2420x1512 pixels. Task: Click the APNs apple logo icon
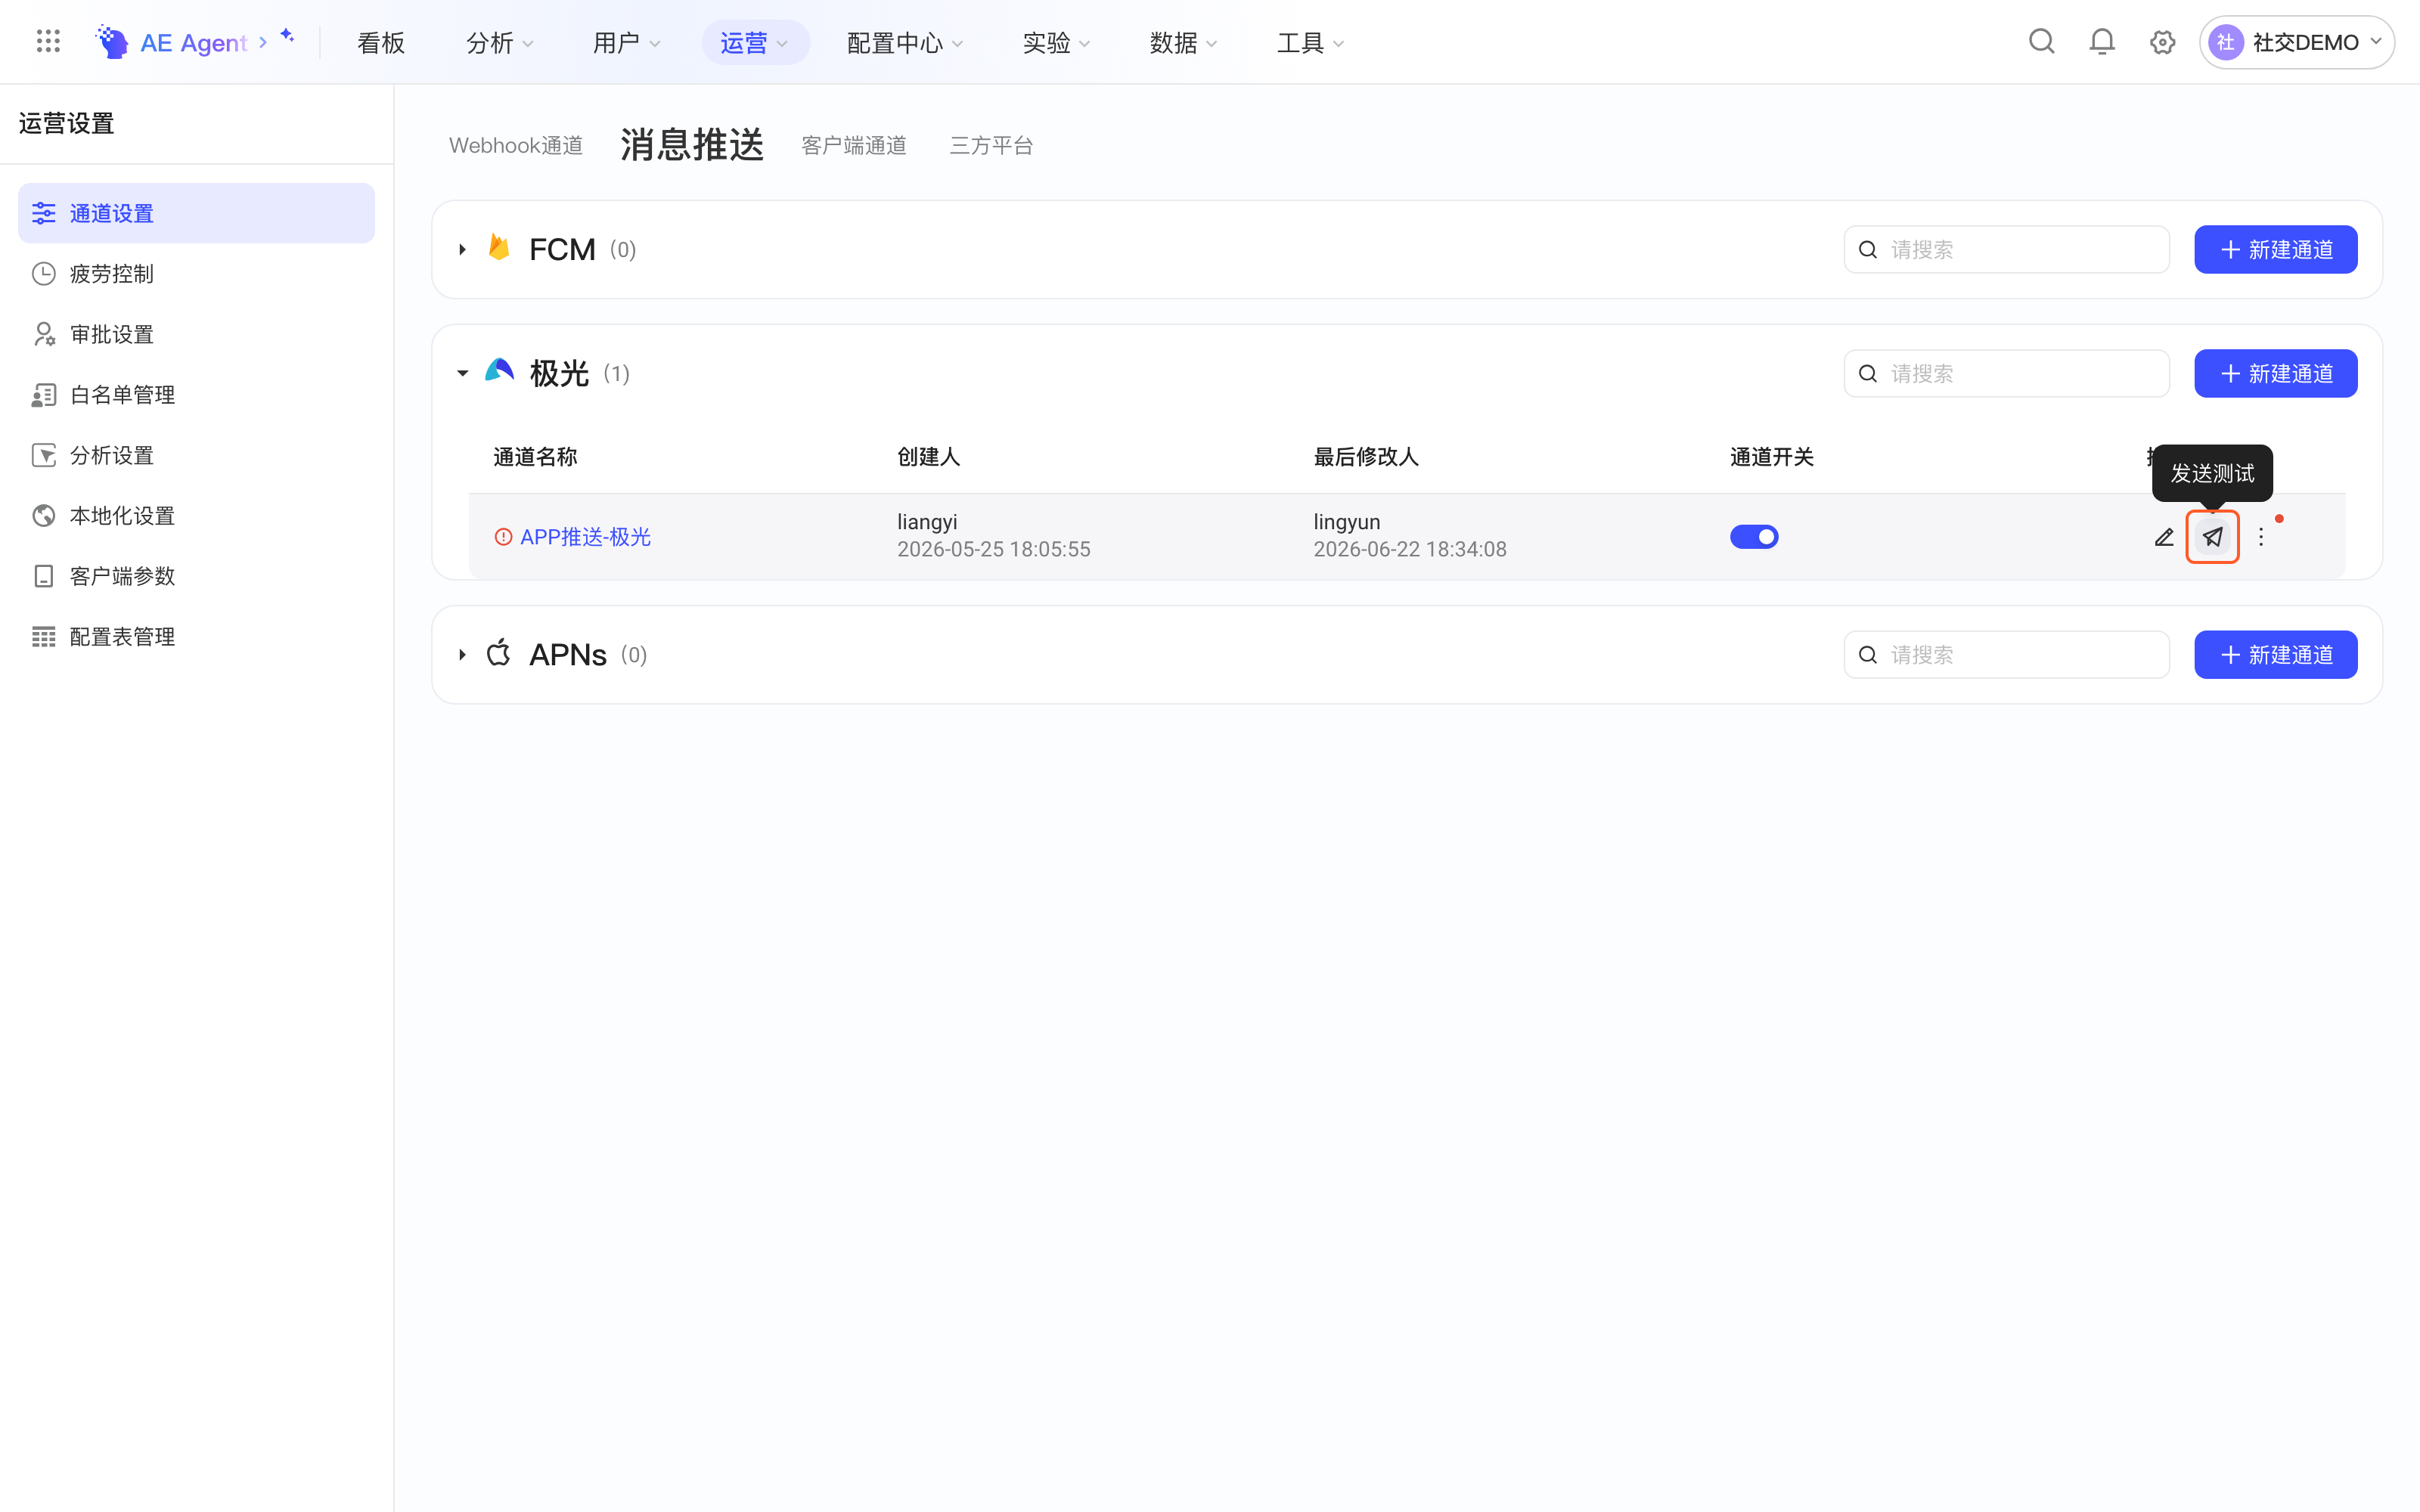[499, 653]
